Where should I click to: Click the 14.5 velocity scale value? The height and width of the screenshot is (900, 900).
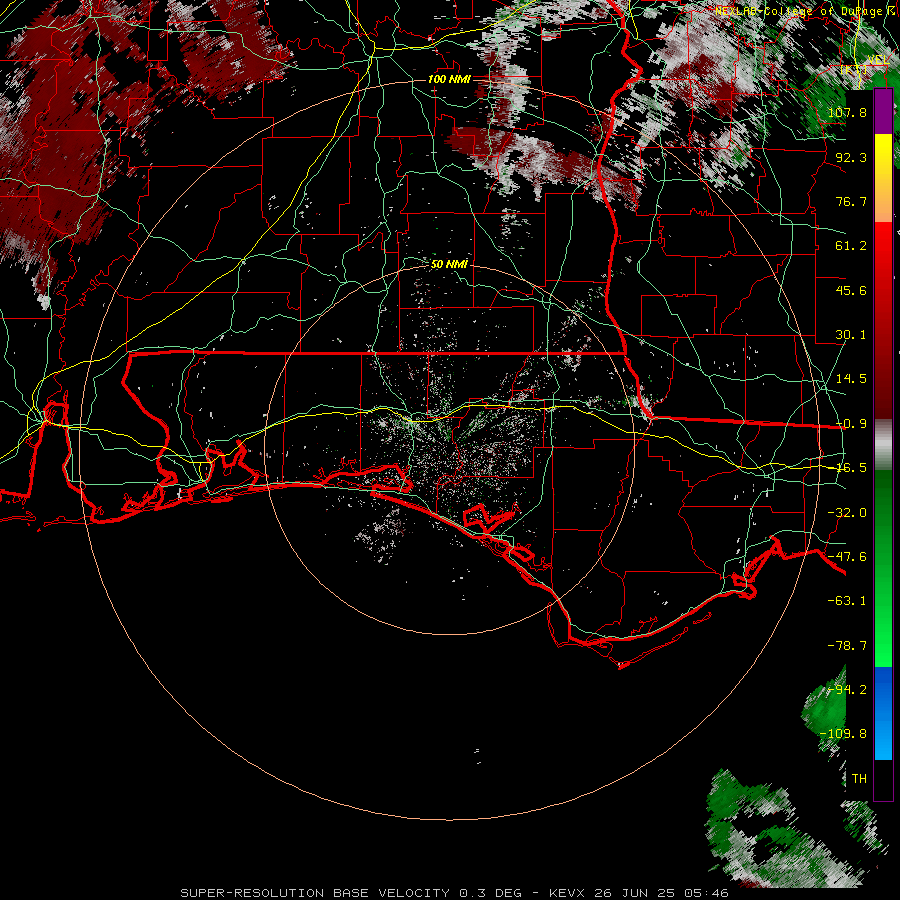point(851,378)
